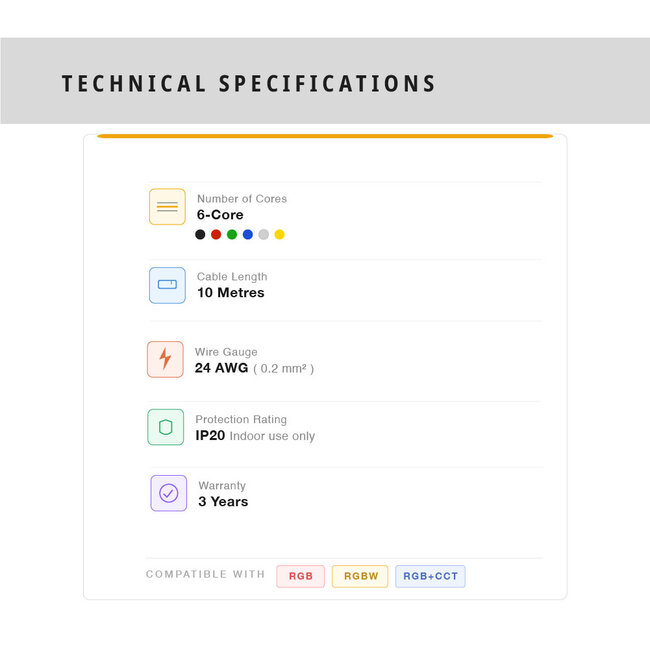This screenshot has height=650, width=650.
Task: Click the Warranty checkmark icon
Action: click(168, 493)
